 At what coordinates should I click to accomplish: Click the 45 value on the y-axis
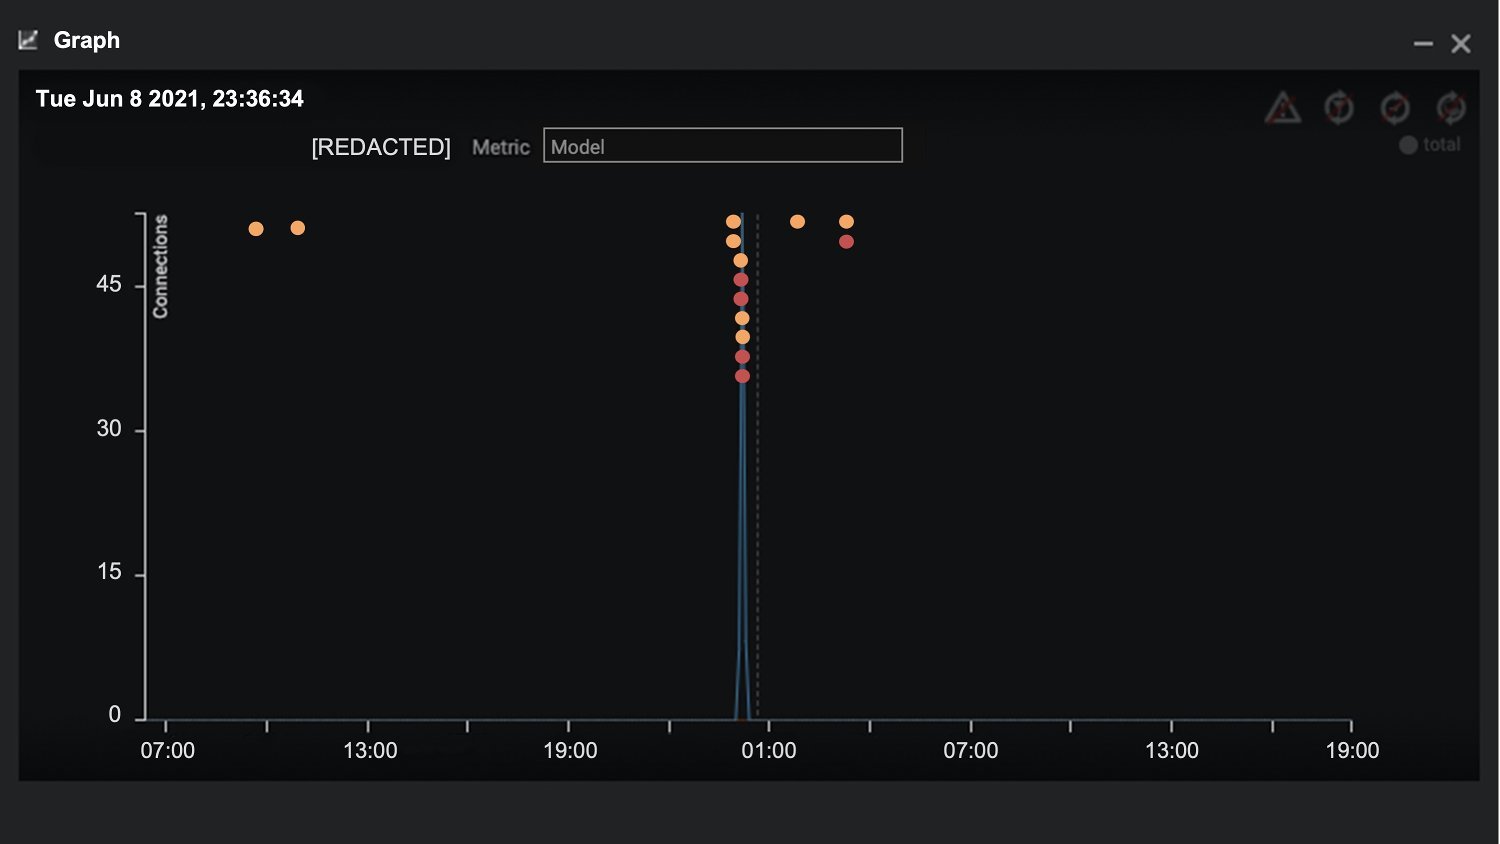click(x=109, y=285)
